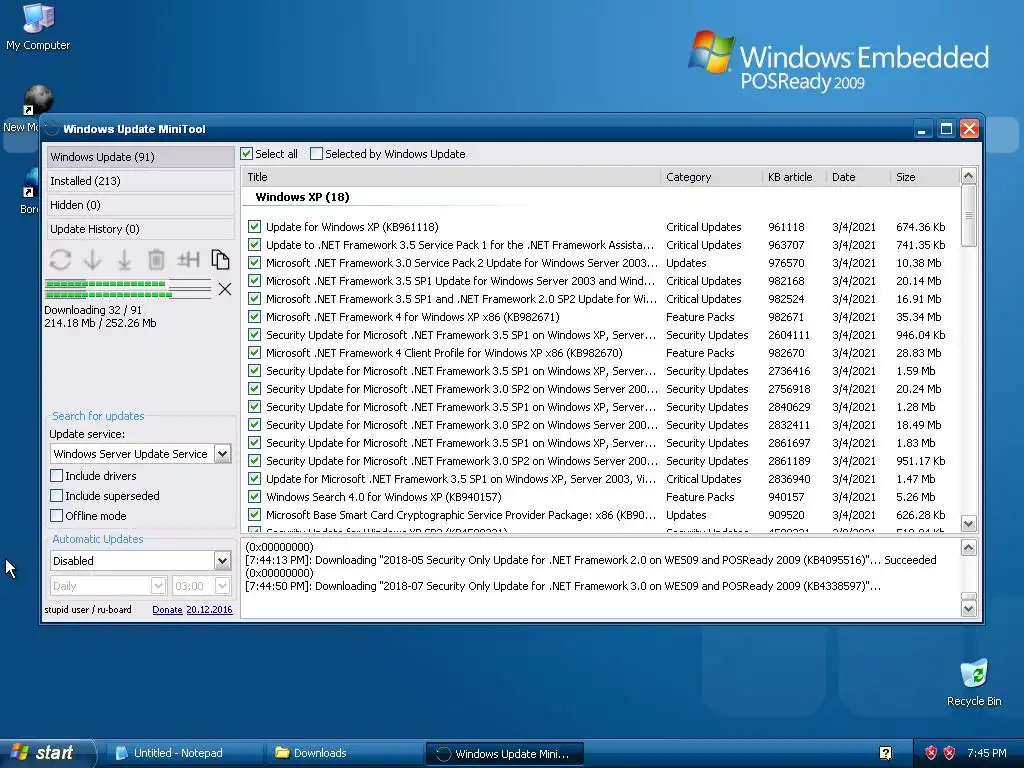Click the copy to clipboard icon
This screenshot has width=1024, height=768.
pos(220,259)
